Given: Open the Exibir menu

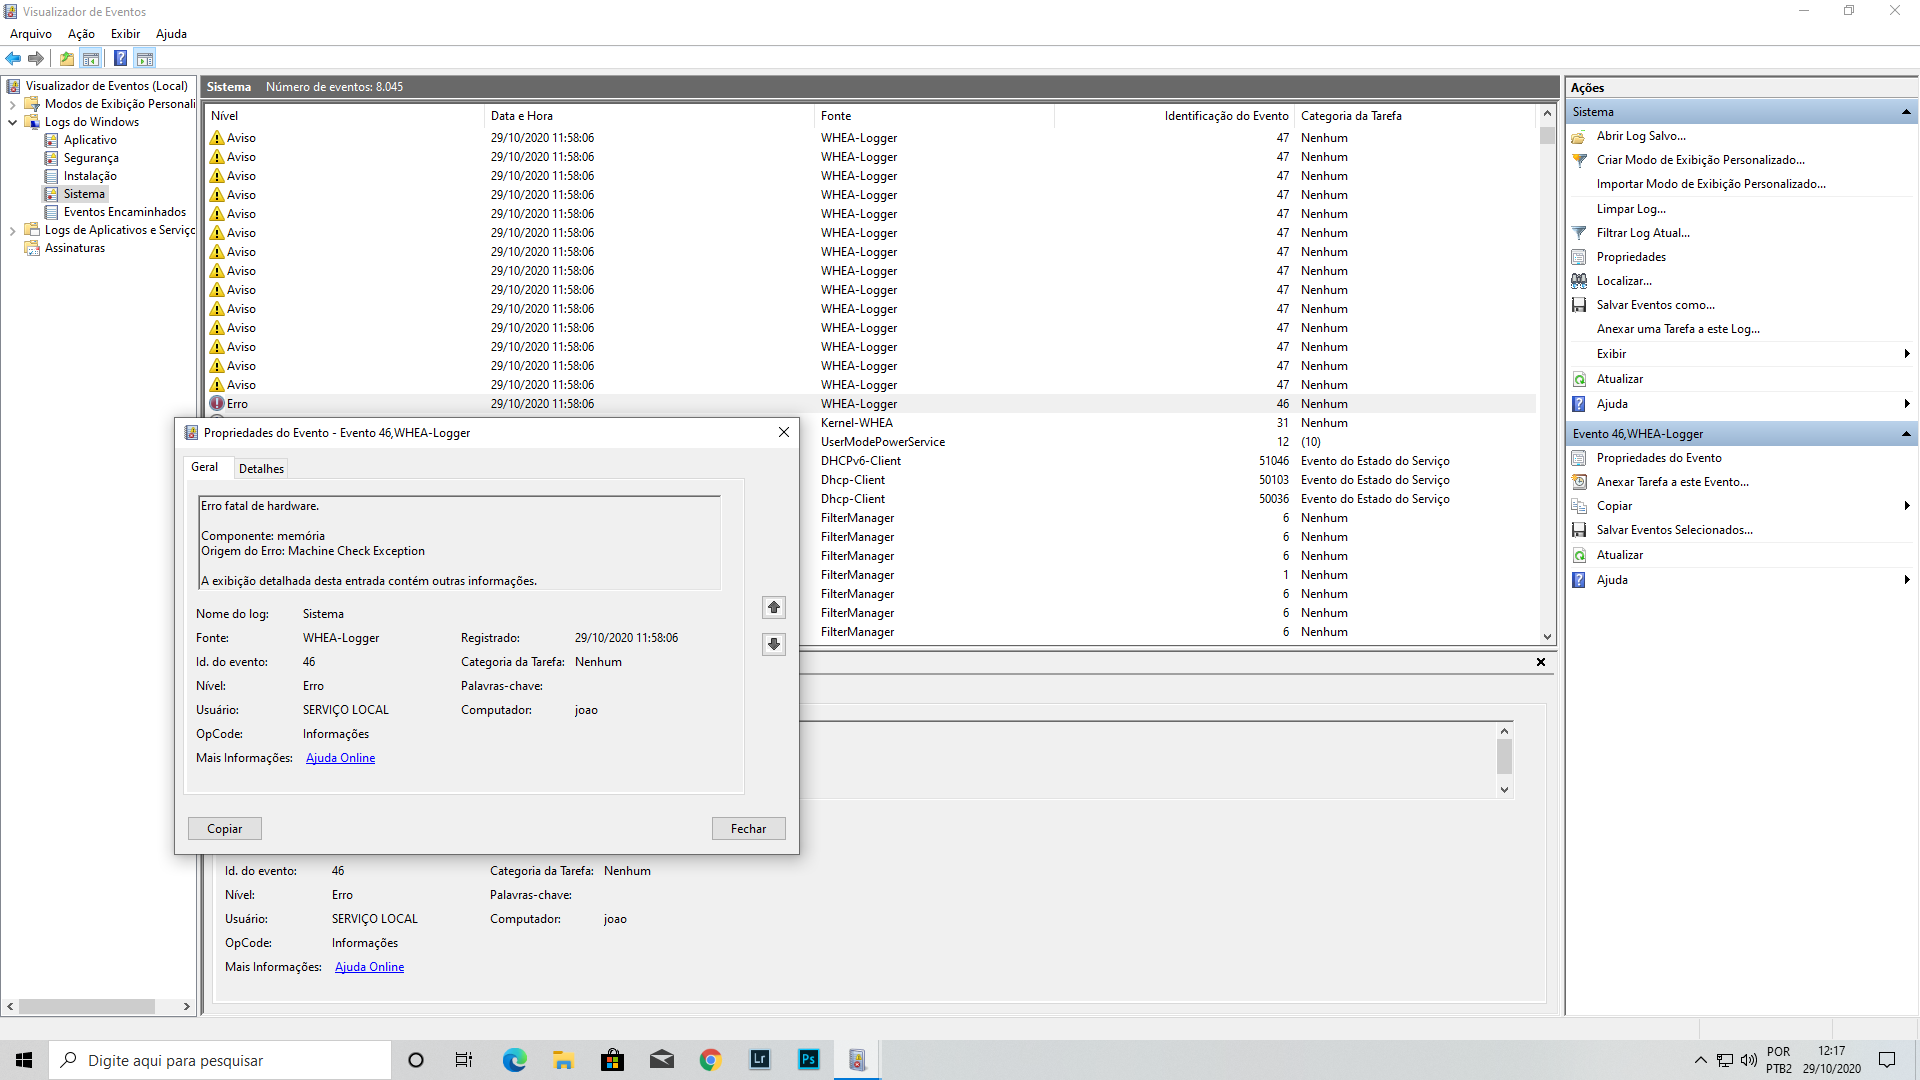Looking at the screenshot, I should [125, 34].
